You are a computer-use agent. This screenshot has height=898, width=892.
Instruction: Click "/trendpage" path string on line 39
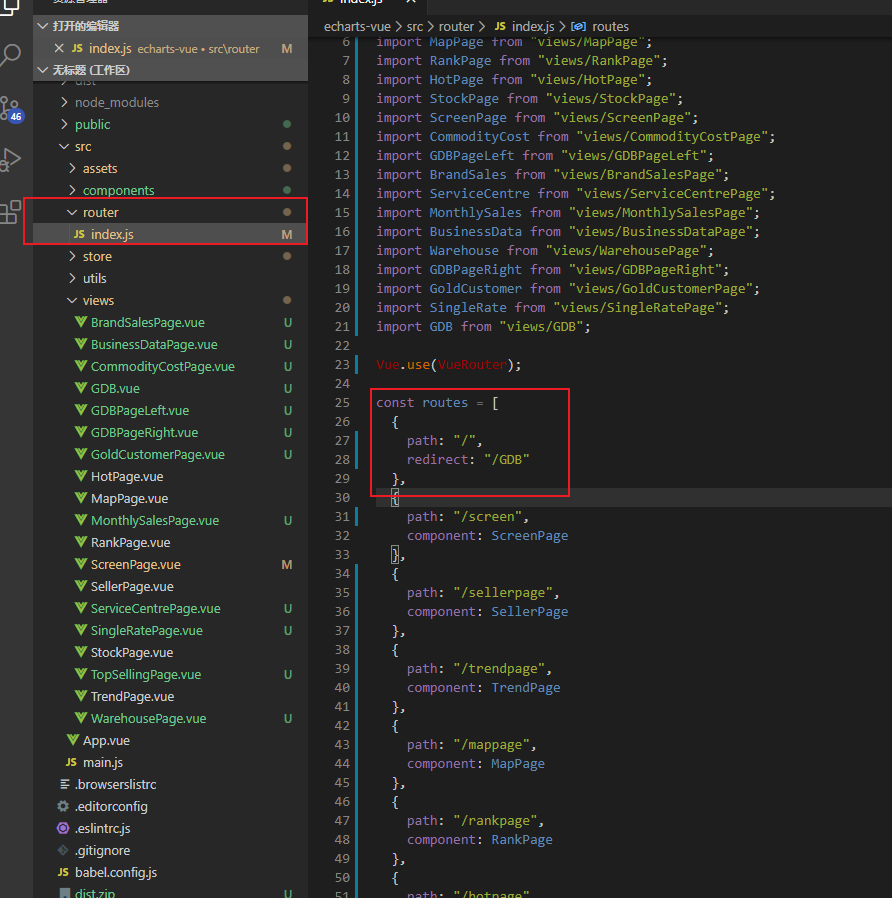[x=499, y=668]
